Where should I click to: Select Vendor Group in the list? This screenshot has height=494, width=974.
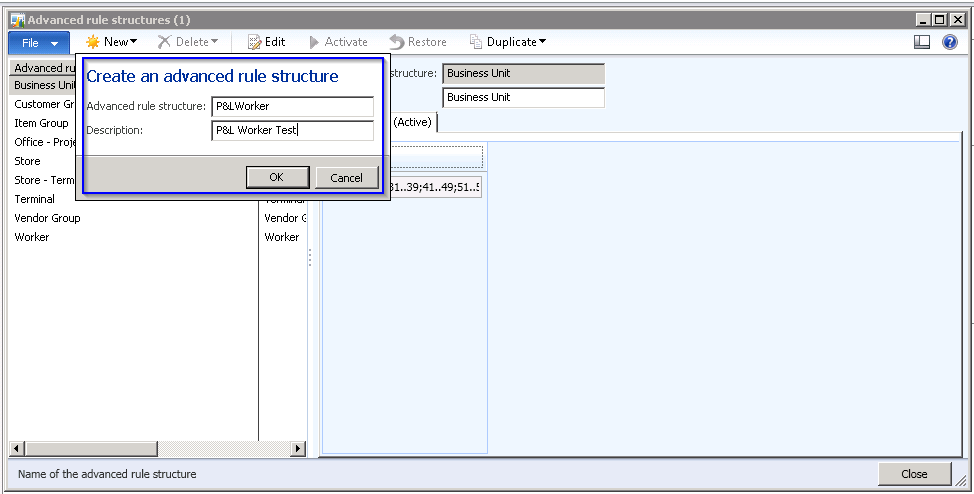[47, 218]
